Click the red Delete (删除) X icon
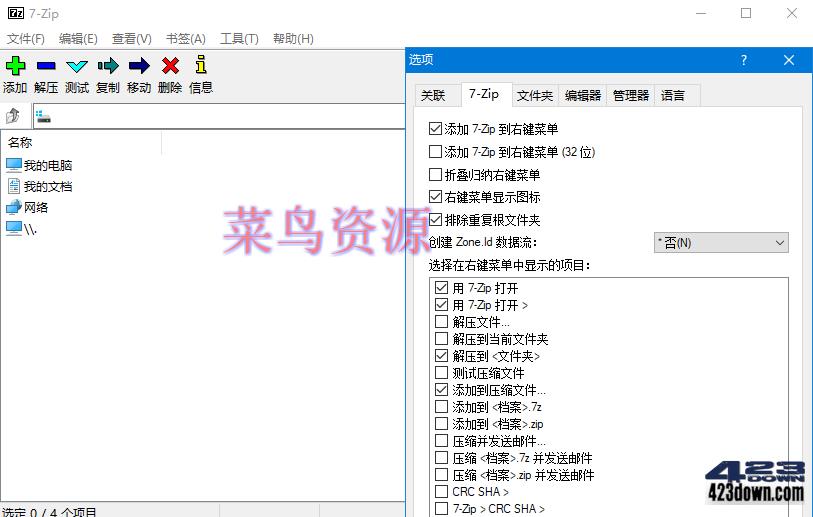813x517 pixels. 170,66
